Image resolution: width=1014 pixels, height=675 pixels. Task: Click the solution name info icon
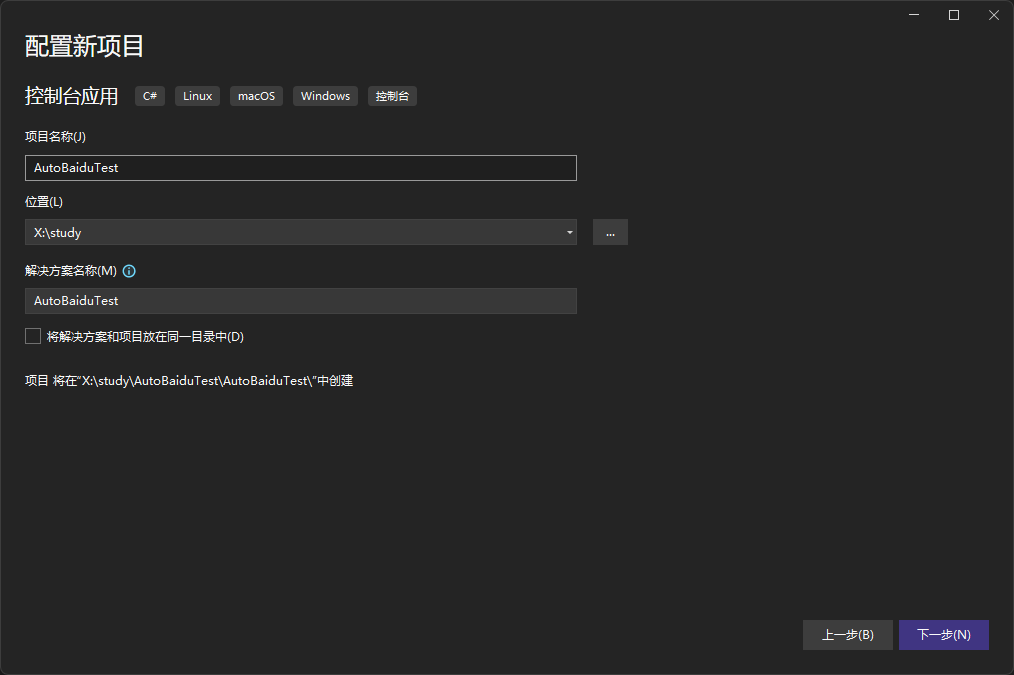(x=129, y=271)
